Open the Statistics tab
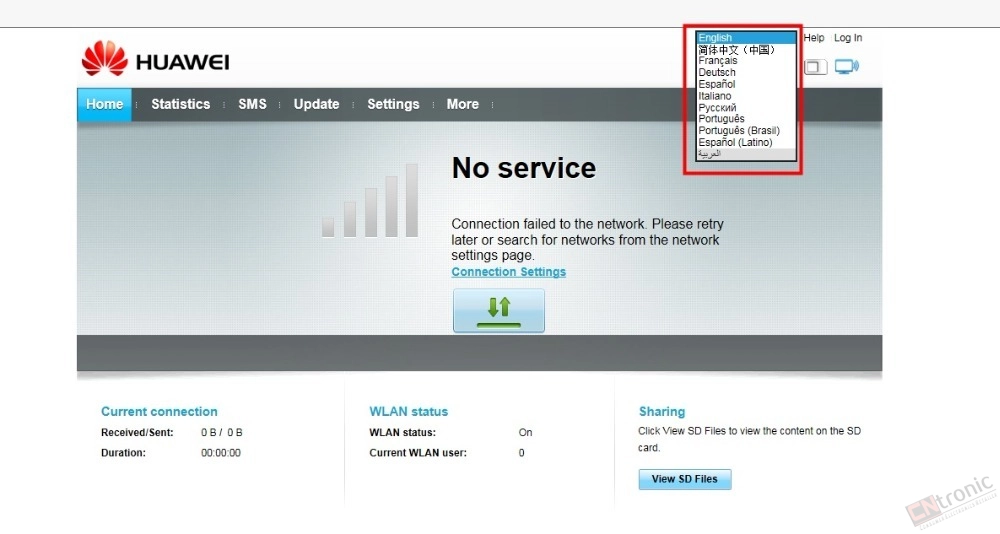The height and width of the screenshot is (534, 1000). click(x=180, y=104)
